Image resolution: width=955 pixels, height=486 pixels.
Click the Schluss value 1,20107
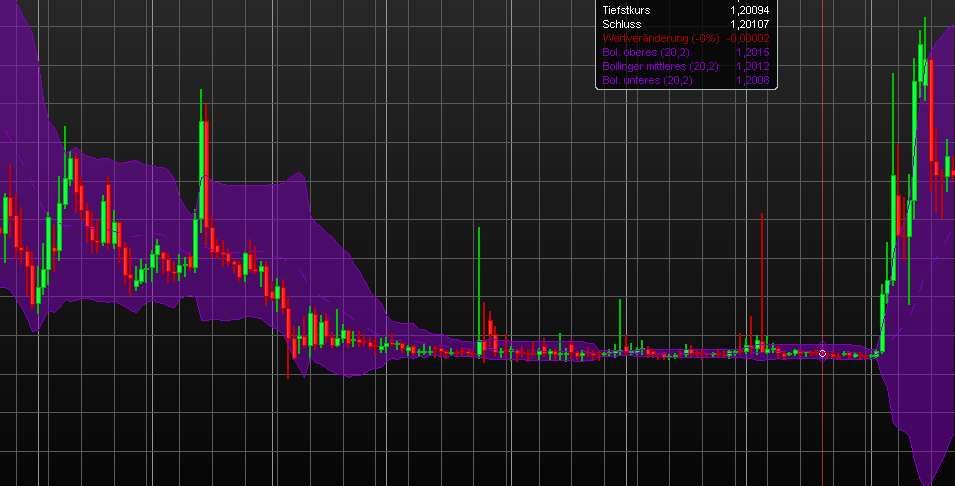click(750, 24)
